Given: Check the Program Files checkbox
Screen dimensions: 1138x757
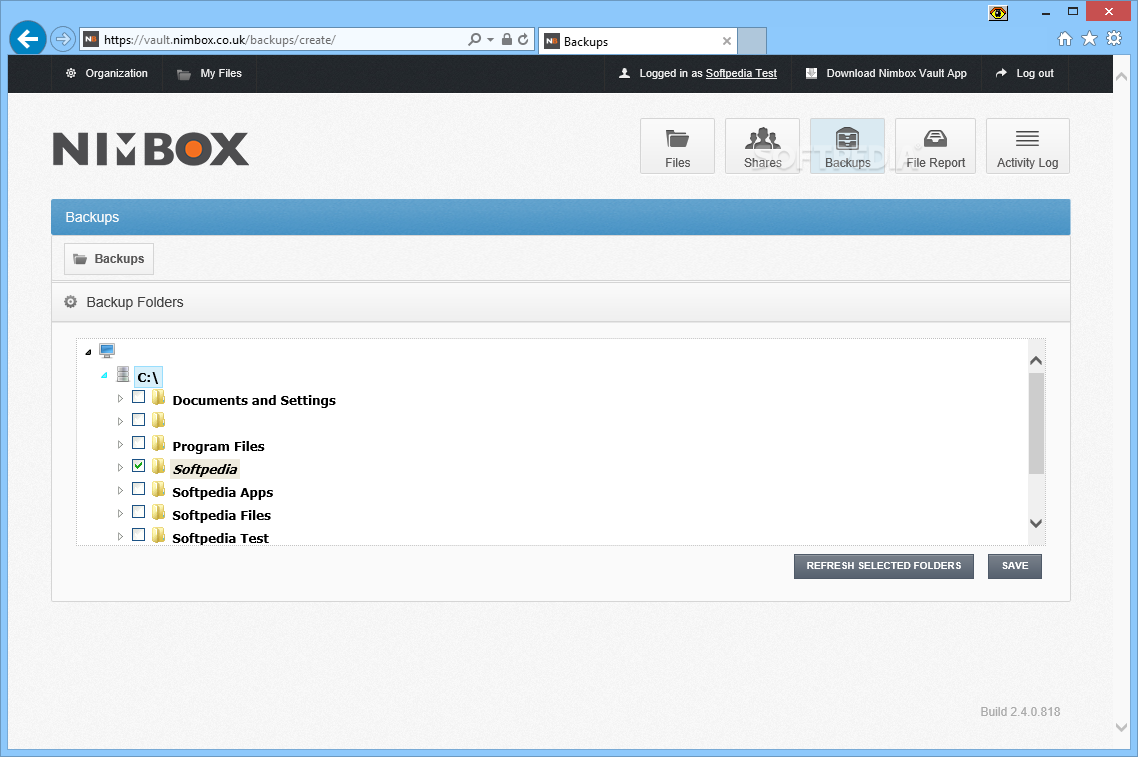Looking at the screenshot, I should 139,443.
